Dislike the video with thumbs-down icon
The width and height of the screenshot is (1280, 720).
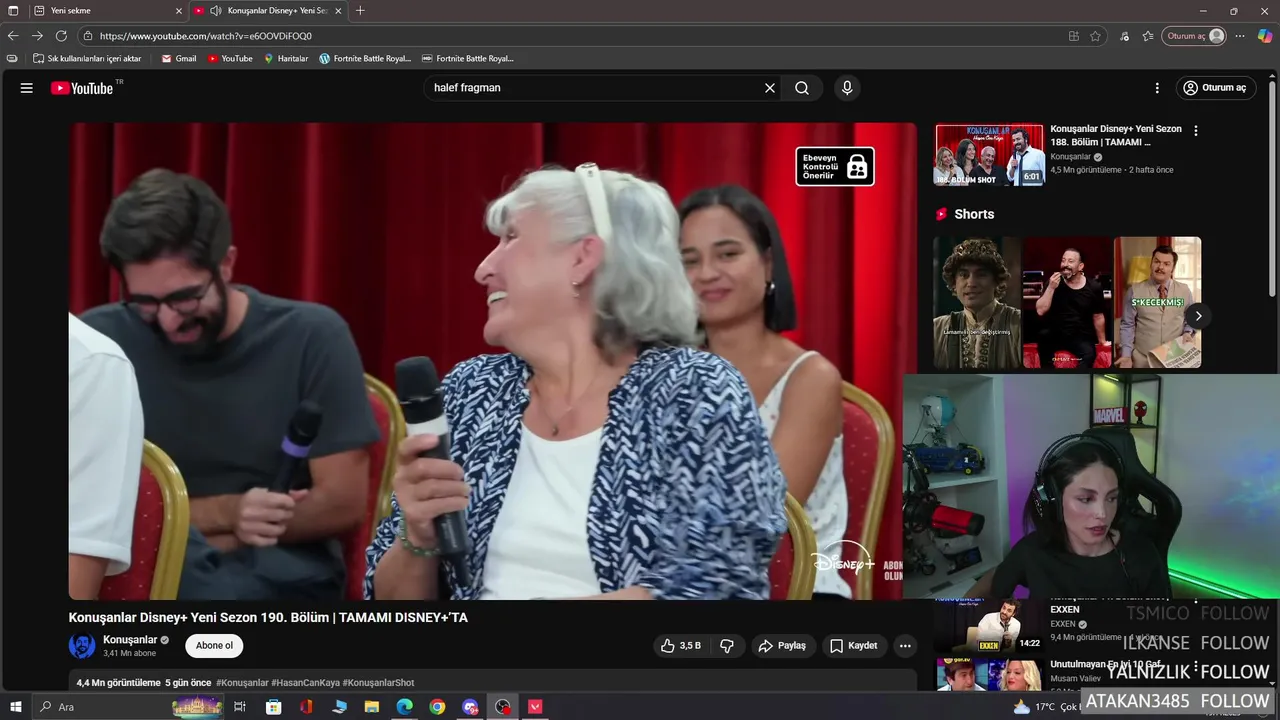tap(727, 646)
